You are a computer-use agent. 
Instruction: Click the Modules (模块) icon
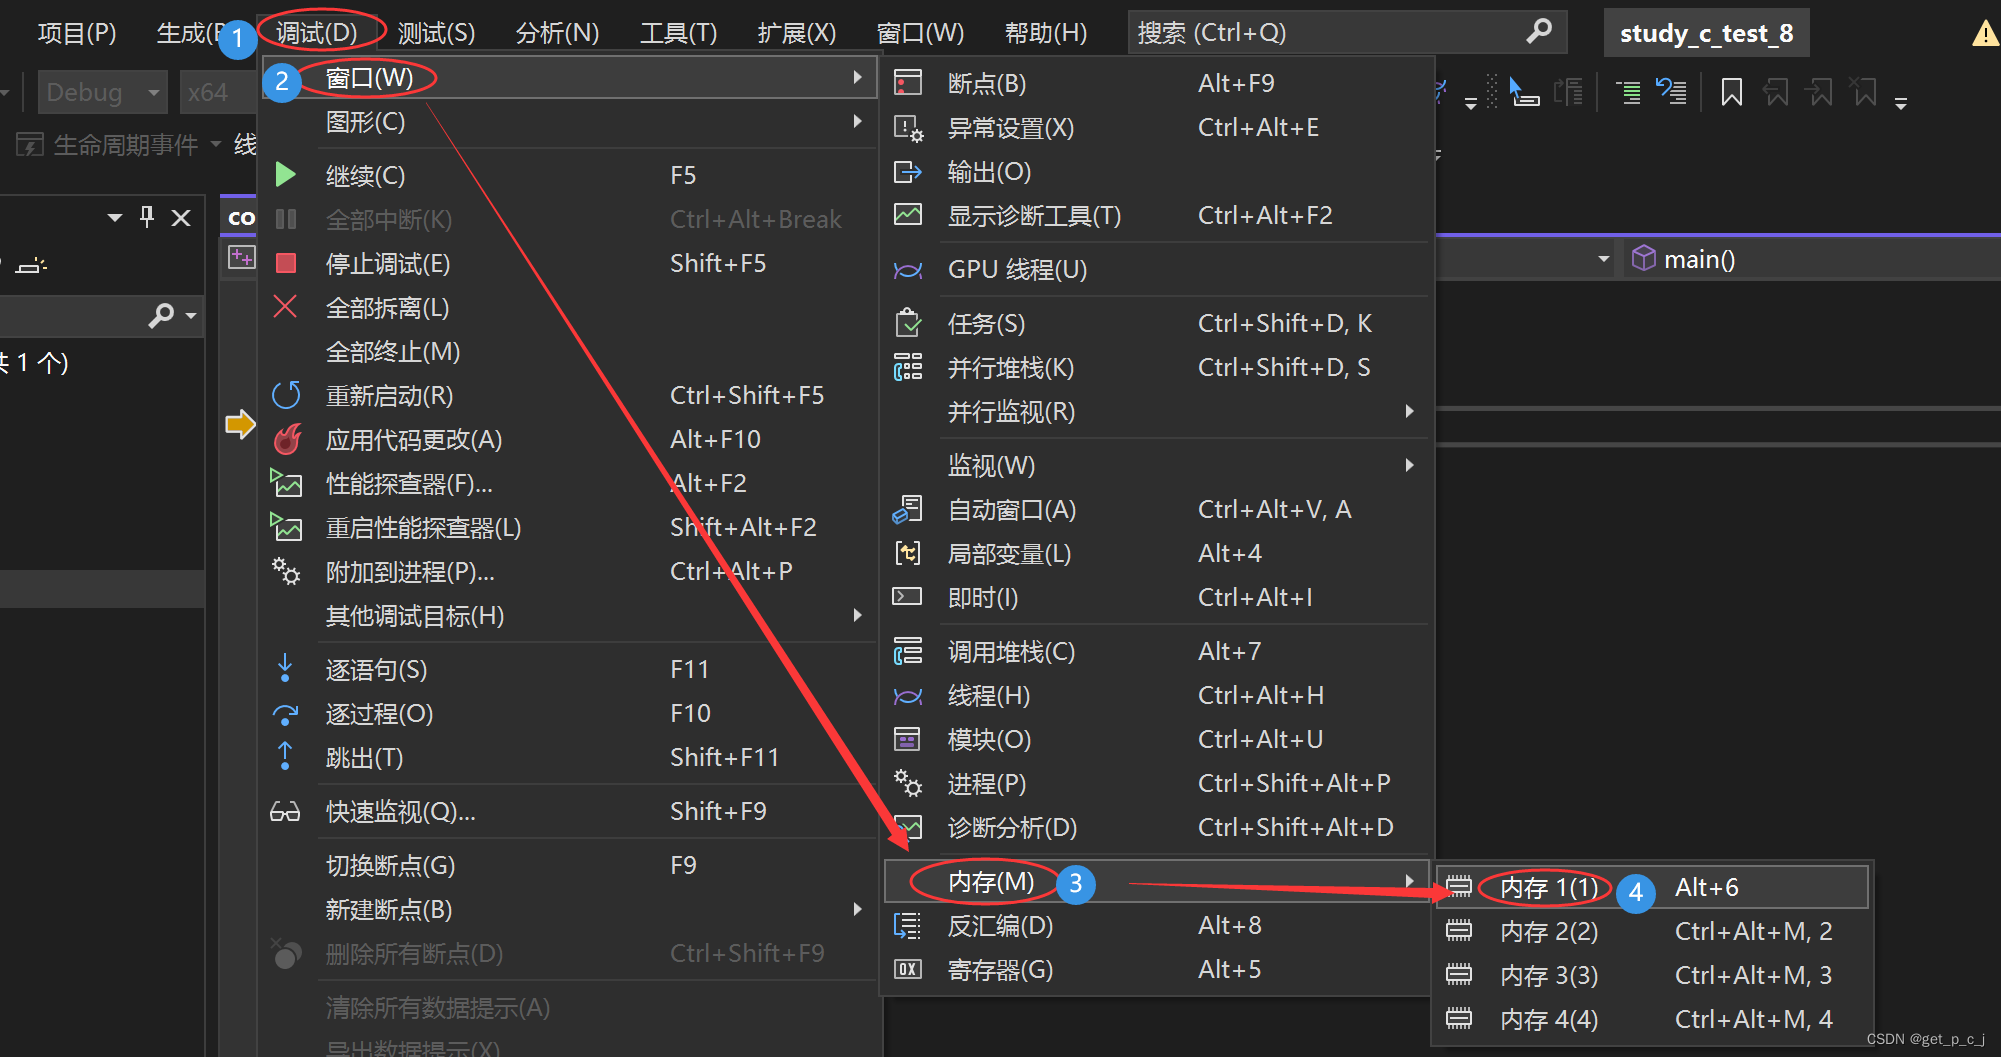click(x=907, y=739)
